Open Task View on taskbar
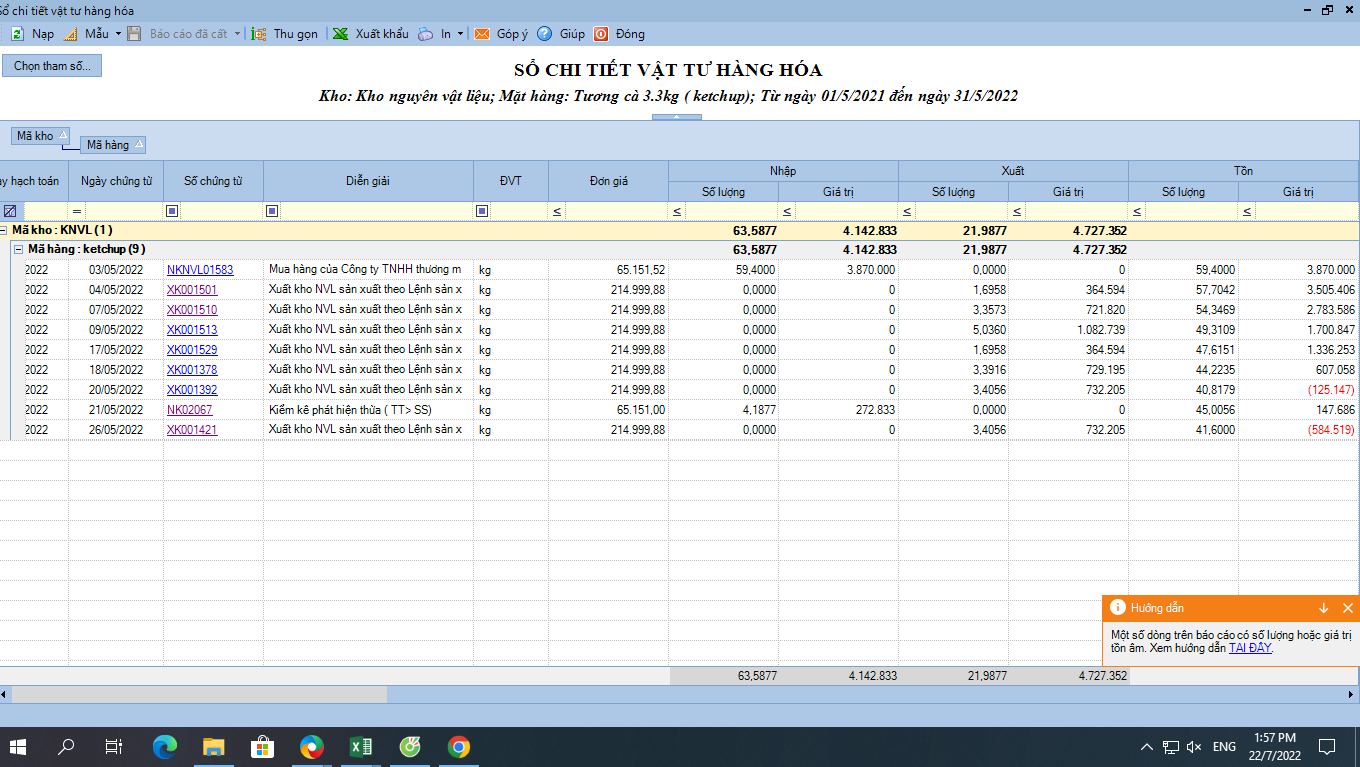The image size is (1360, 767). pyautogui.click(x=114, y=747)
